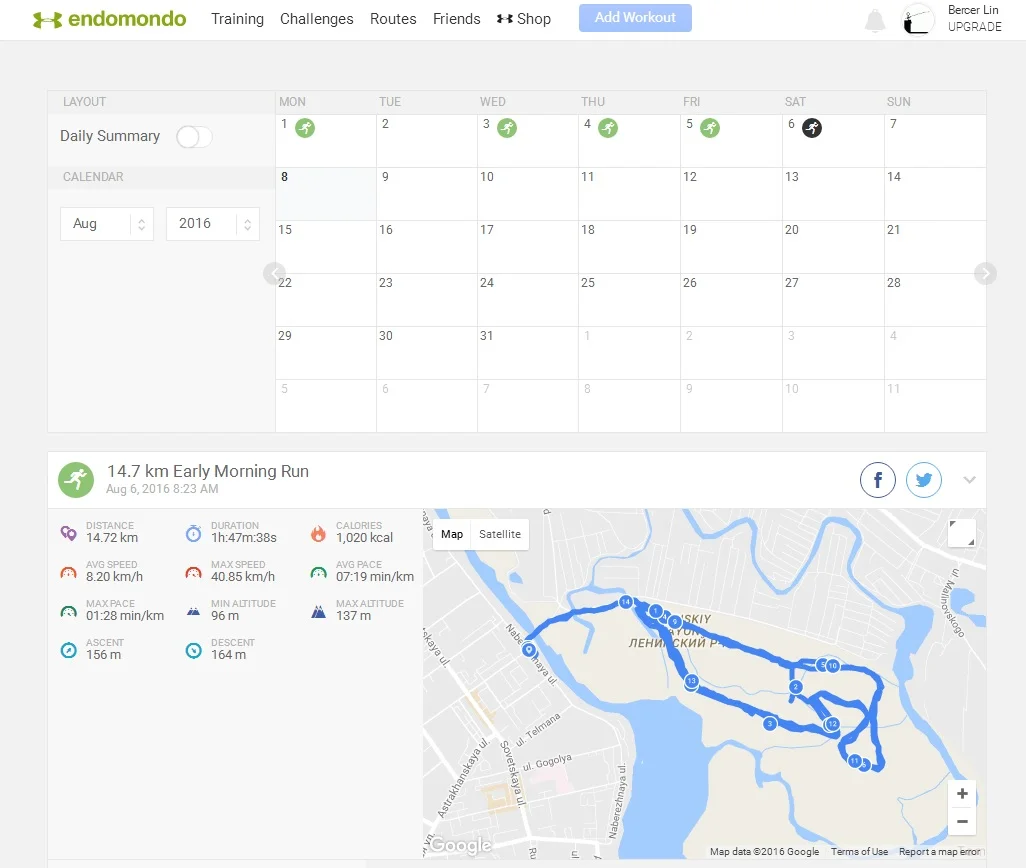
Task: Open the running workout on Aug 4
Action: coord(608,128)
